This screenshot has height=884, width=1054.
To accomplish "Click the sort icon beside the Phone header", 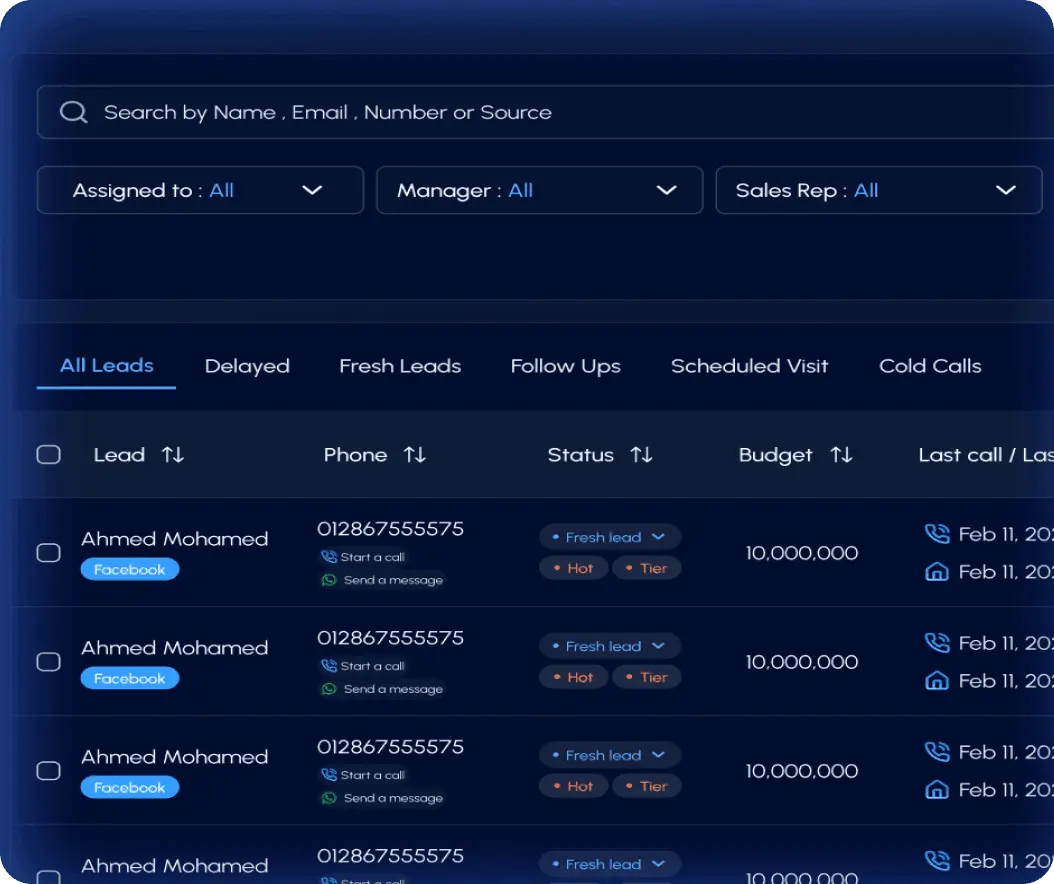I will (416, 454).
